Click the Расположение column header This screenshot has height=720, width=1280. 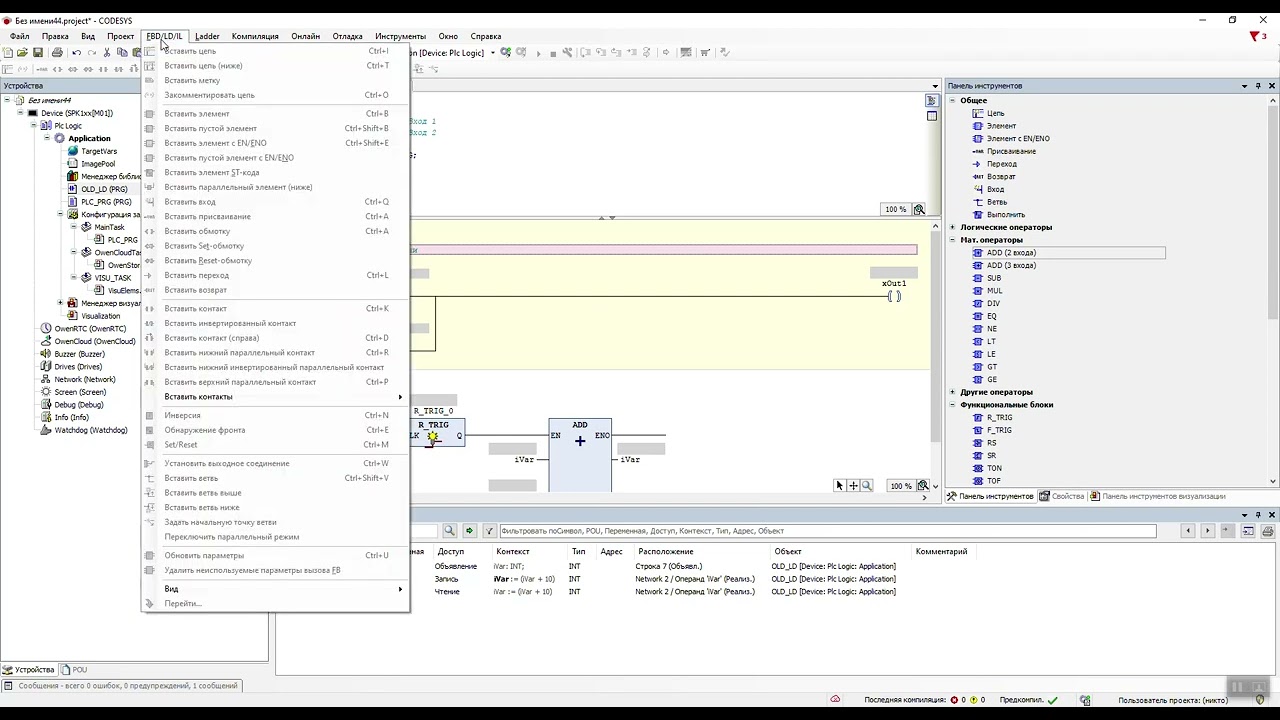click(666, 552)
